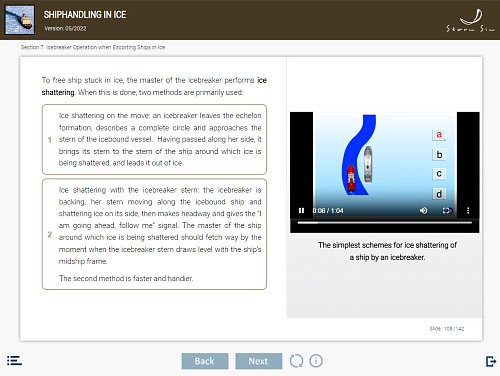The height and width of the screenshot is (376, 500).
Task: Select scheme label a in video
Action: (439, 135)
